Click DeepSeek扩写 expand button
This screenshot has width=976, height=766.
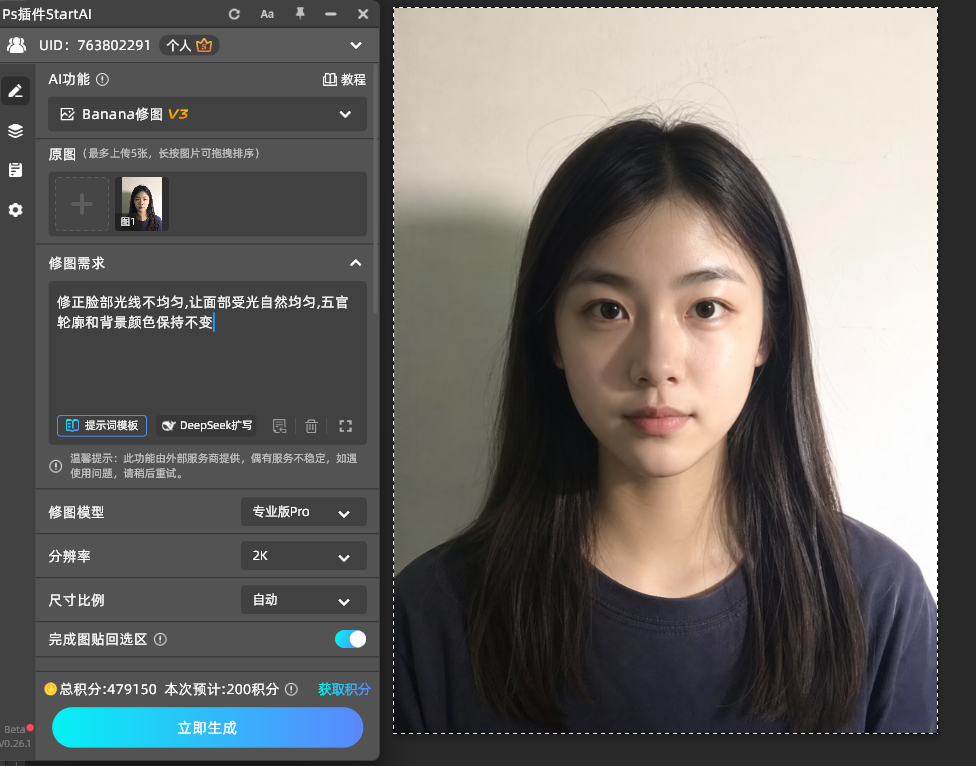click(x=206, y=426)
